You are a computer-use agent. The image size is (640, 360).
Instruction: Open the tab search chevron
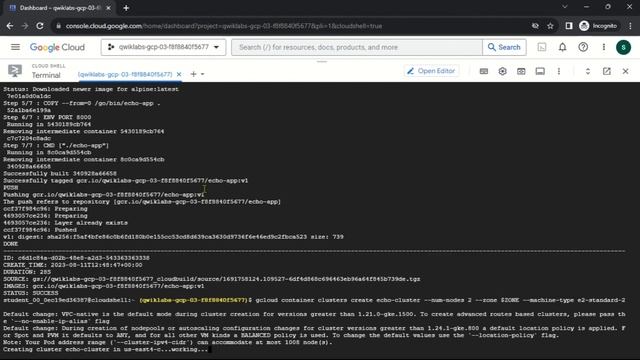[564, 7]
